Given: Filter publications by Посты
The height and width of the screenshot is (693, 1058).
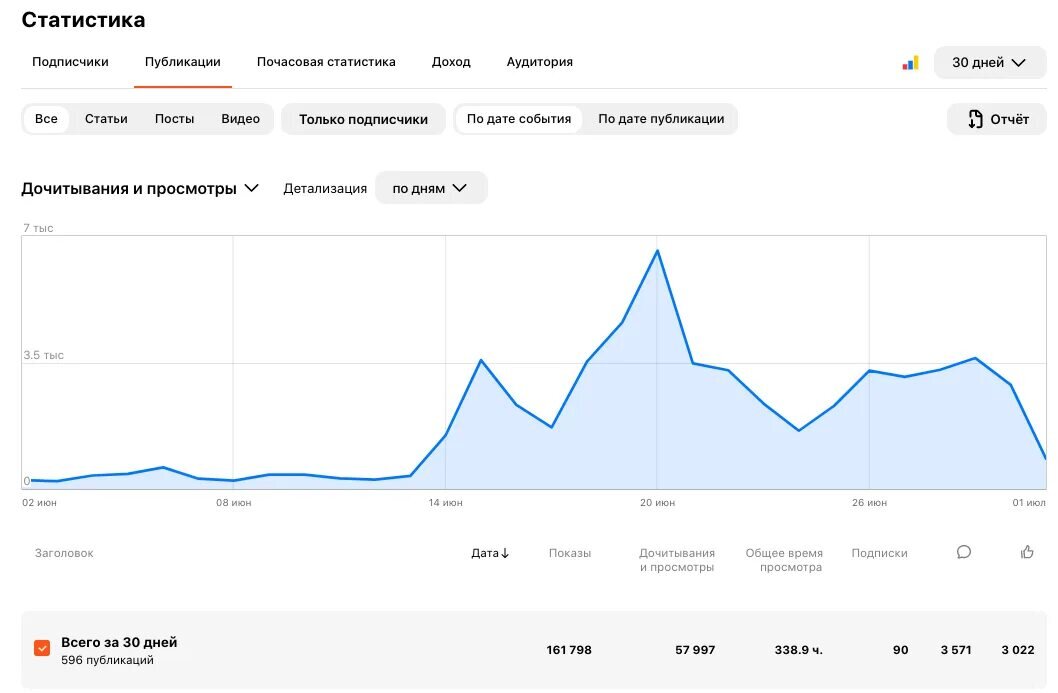Looking at the screenshot, I should pyautogui.click(x=174, y=119).
